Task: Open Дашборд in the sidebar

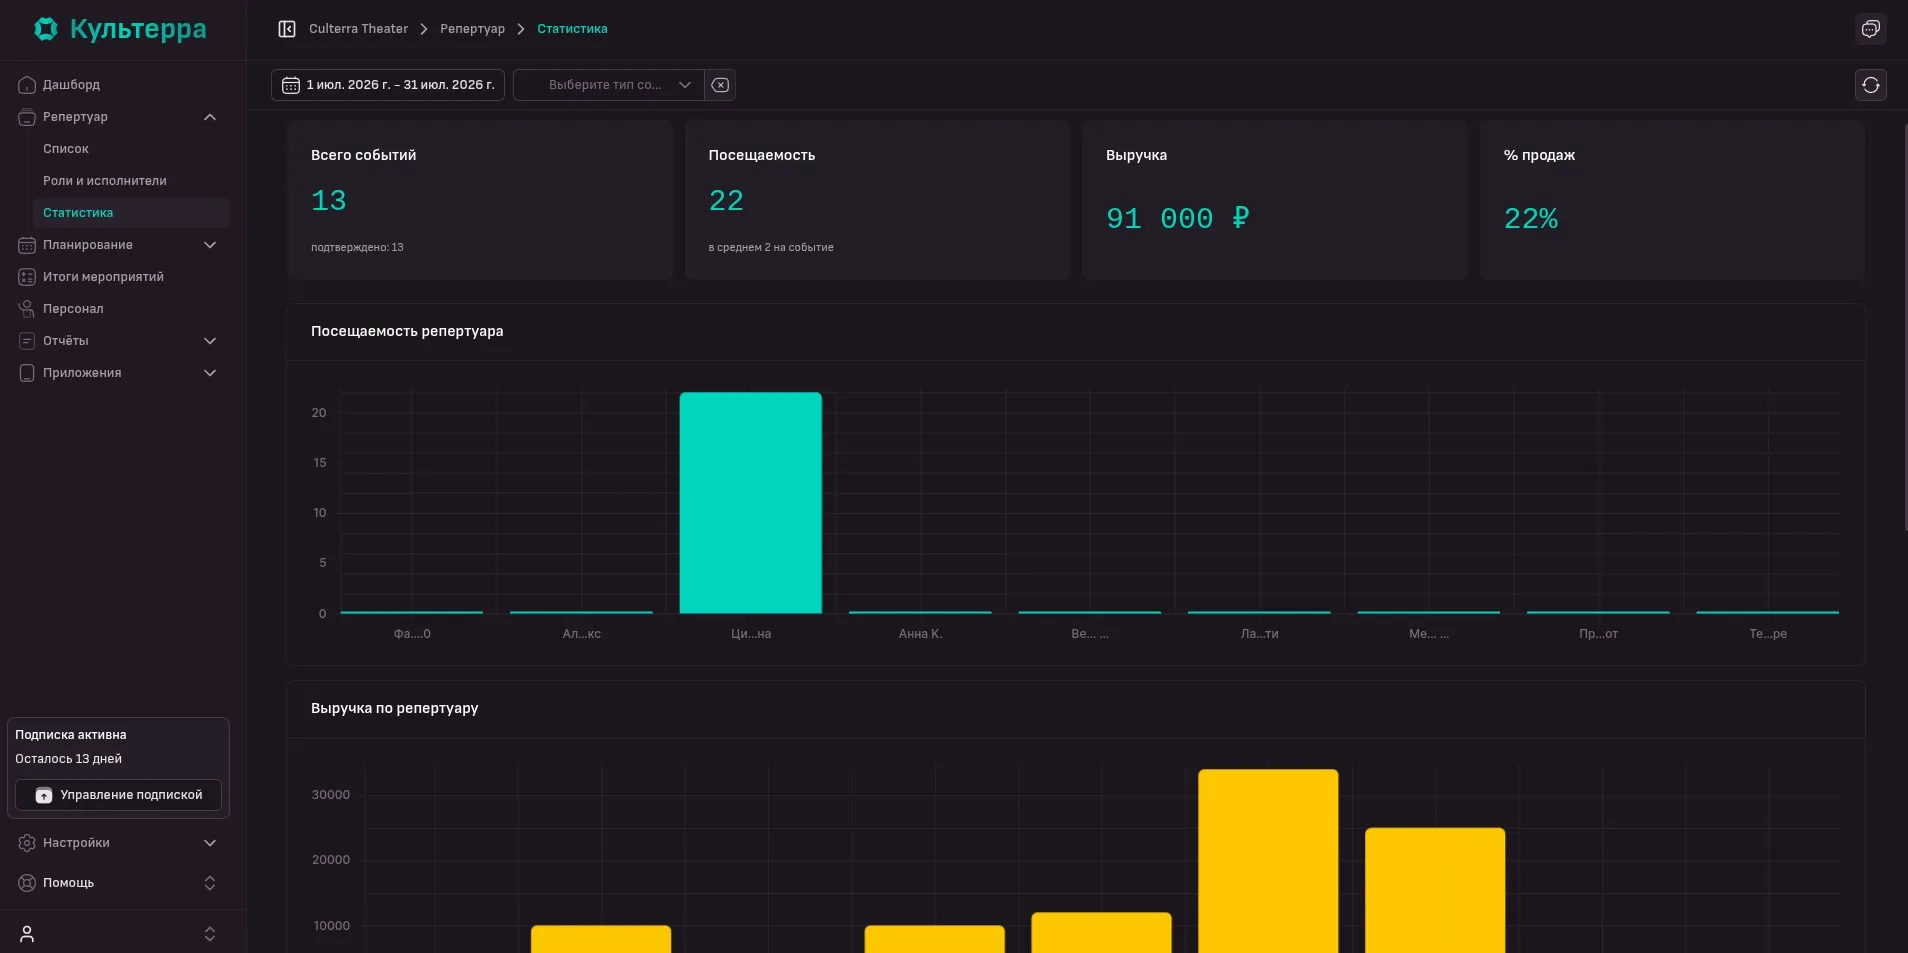Action: coord(71,85)
